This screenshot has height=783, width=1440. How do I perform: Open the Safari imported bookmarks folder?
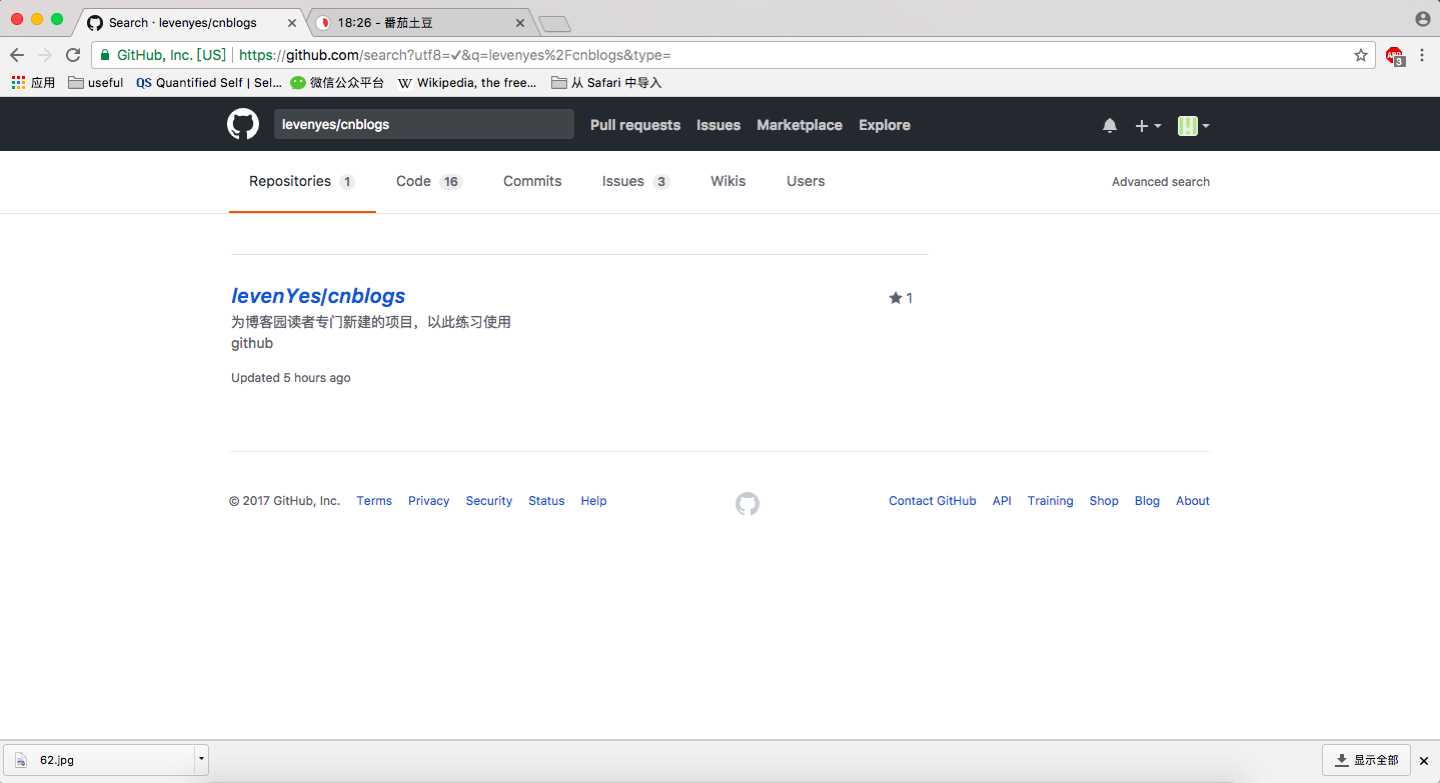click(x=606, y=82)
